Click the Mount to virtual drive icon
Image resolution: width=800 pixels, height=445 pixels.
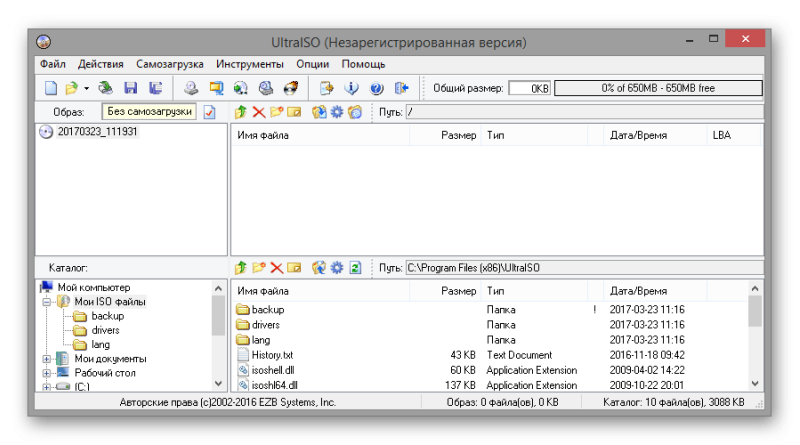pos(266,88)
